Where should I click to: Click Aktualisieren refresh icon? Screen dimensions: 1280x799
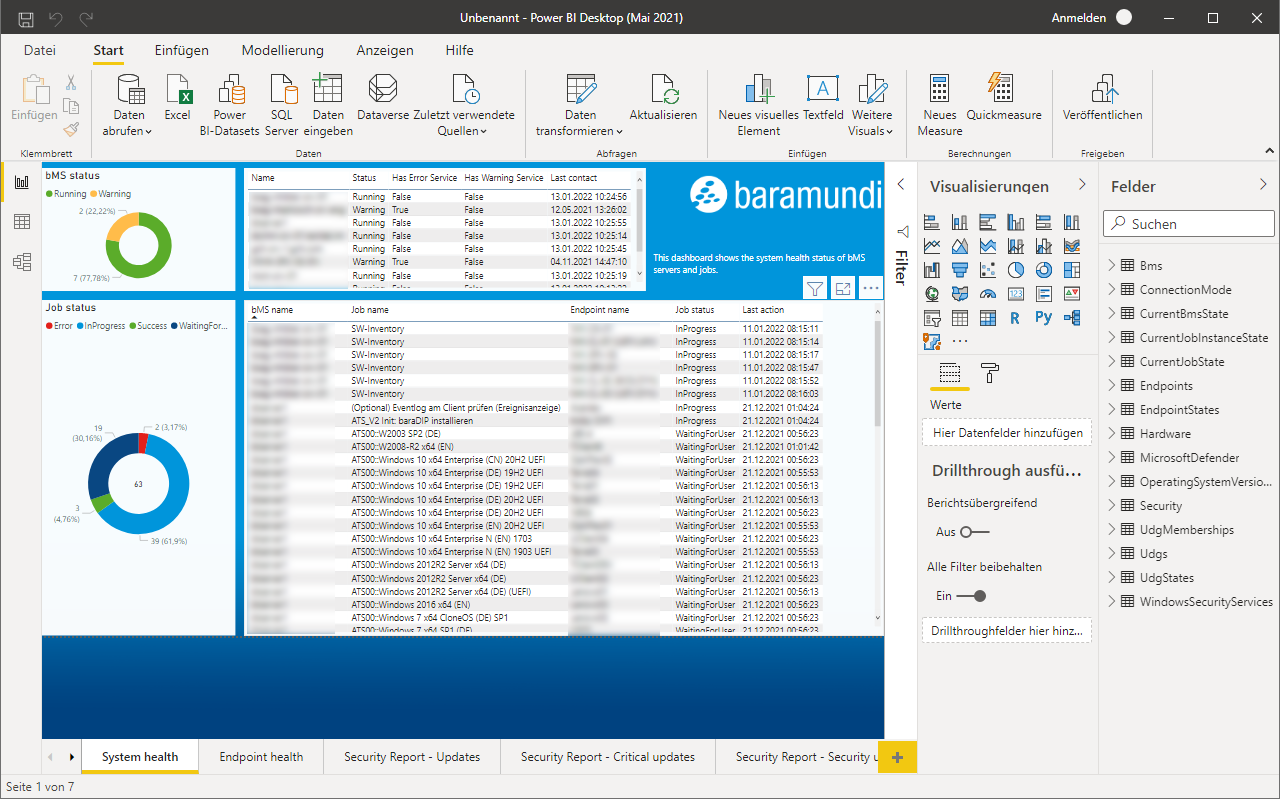click(x=663, y=91)
